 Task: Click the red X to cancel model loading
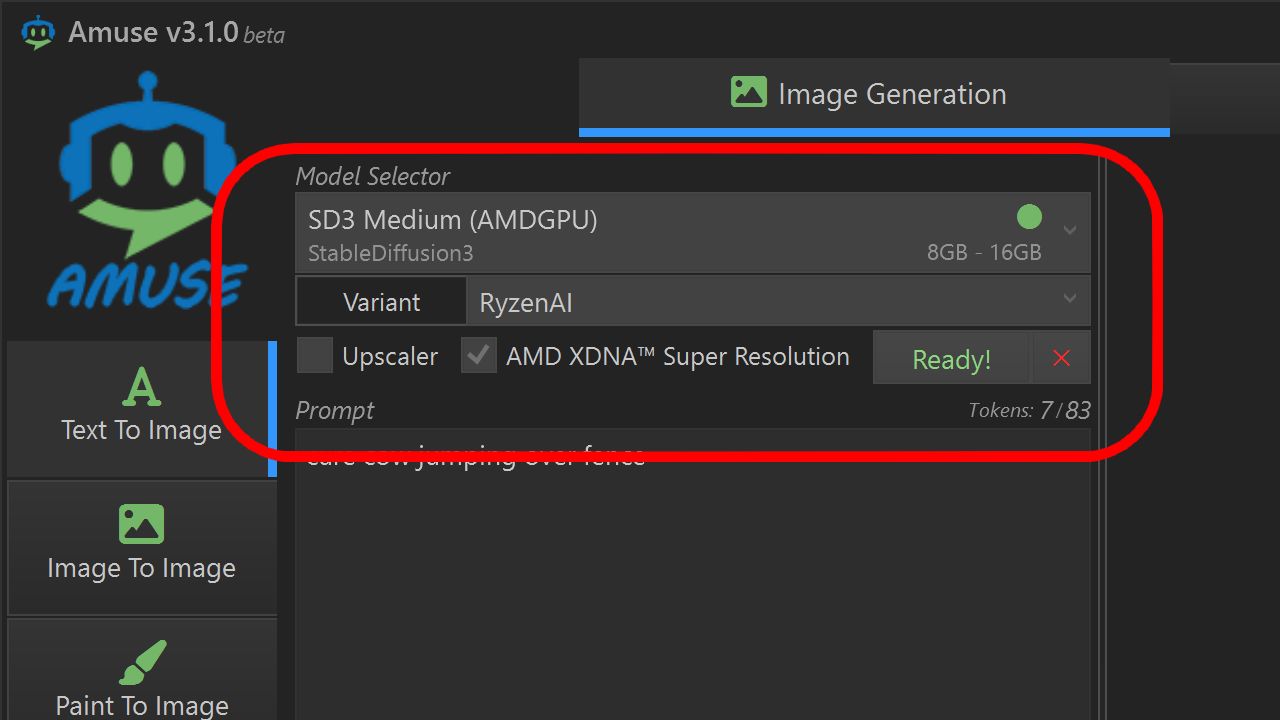[1061, 357]
